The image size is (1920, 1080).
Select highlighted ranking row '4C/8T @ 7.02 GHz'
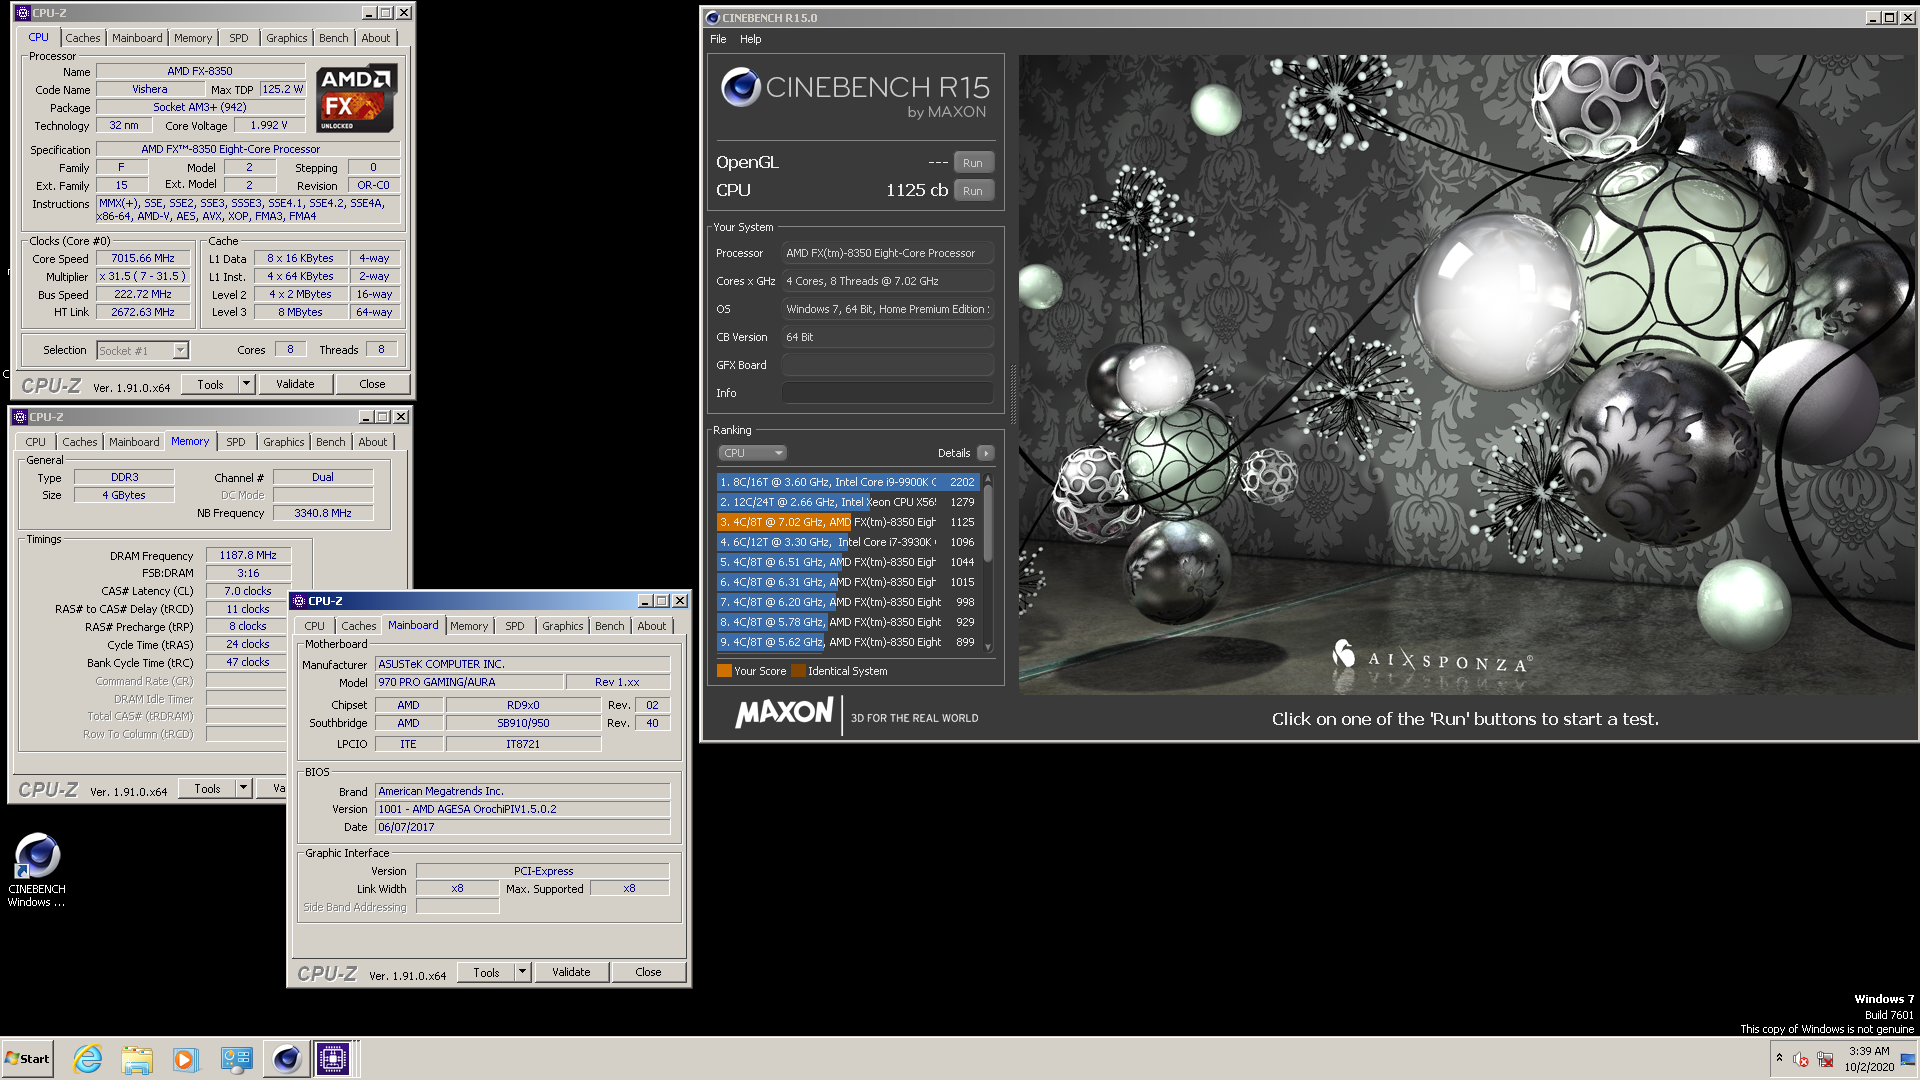click(x=848, y=522)
